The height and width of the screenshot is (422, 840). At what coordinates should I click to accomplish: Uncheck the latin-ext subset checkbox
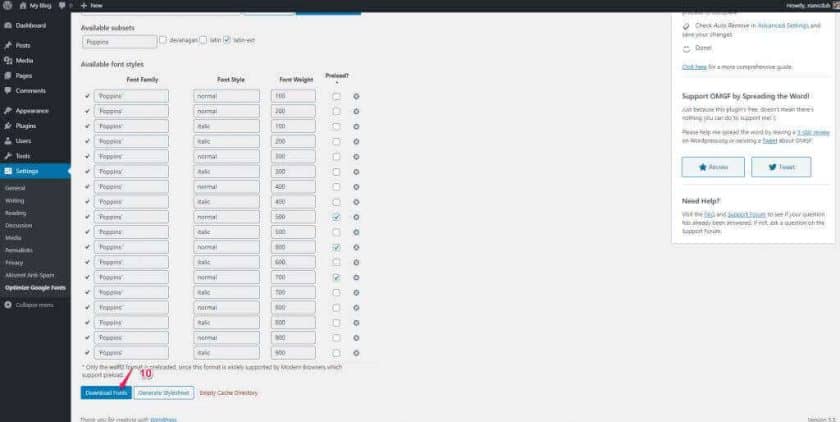pos(227,40)
